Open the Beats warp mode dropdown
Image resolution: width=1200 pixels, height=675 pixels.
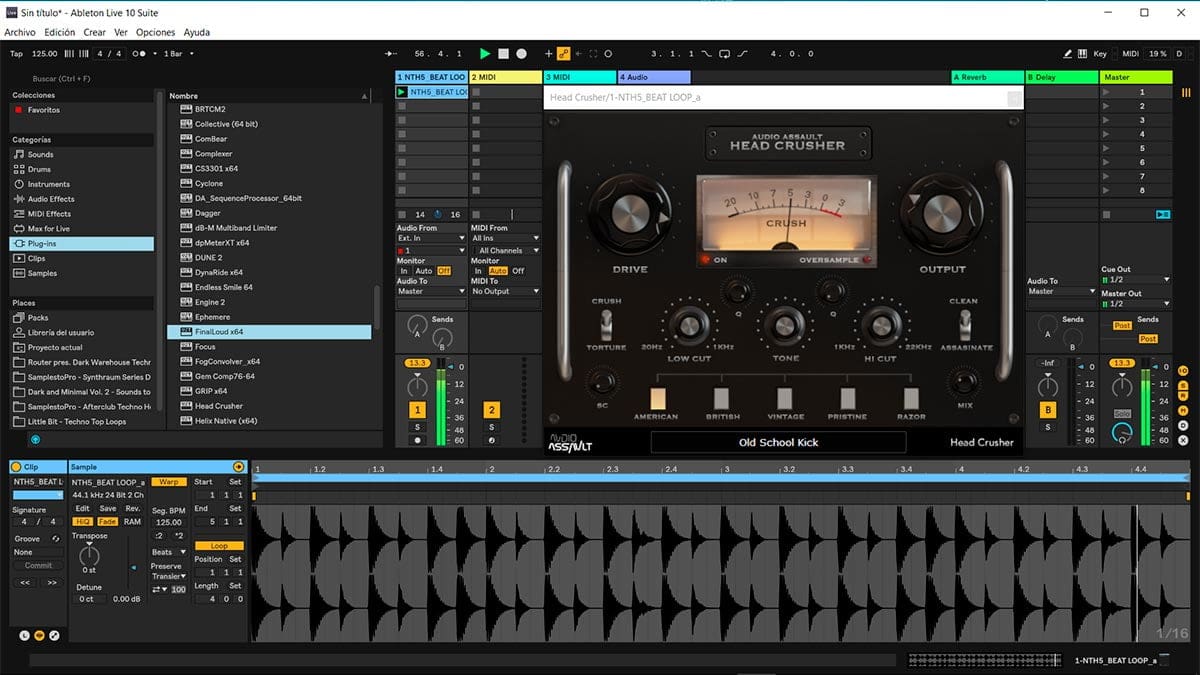coord(169,552)
